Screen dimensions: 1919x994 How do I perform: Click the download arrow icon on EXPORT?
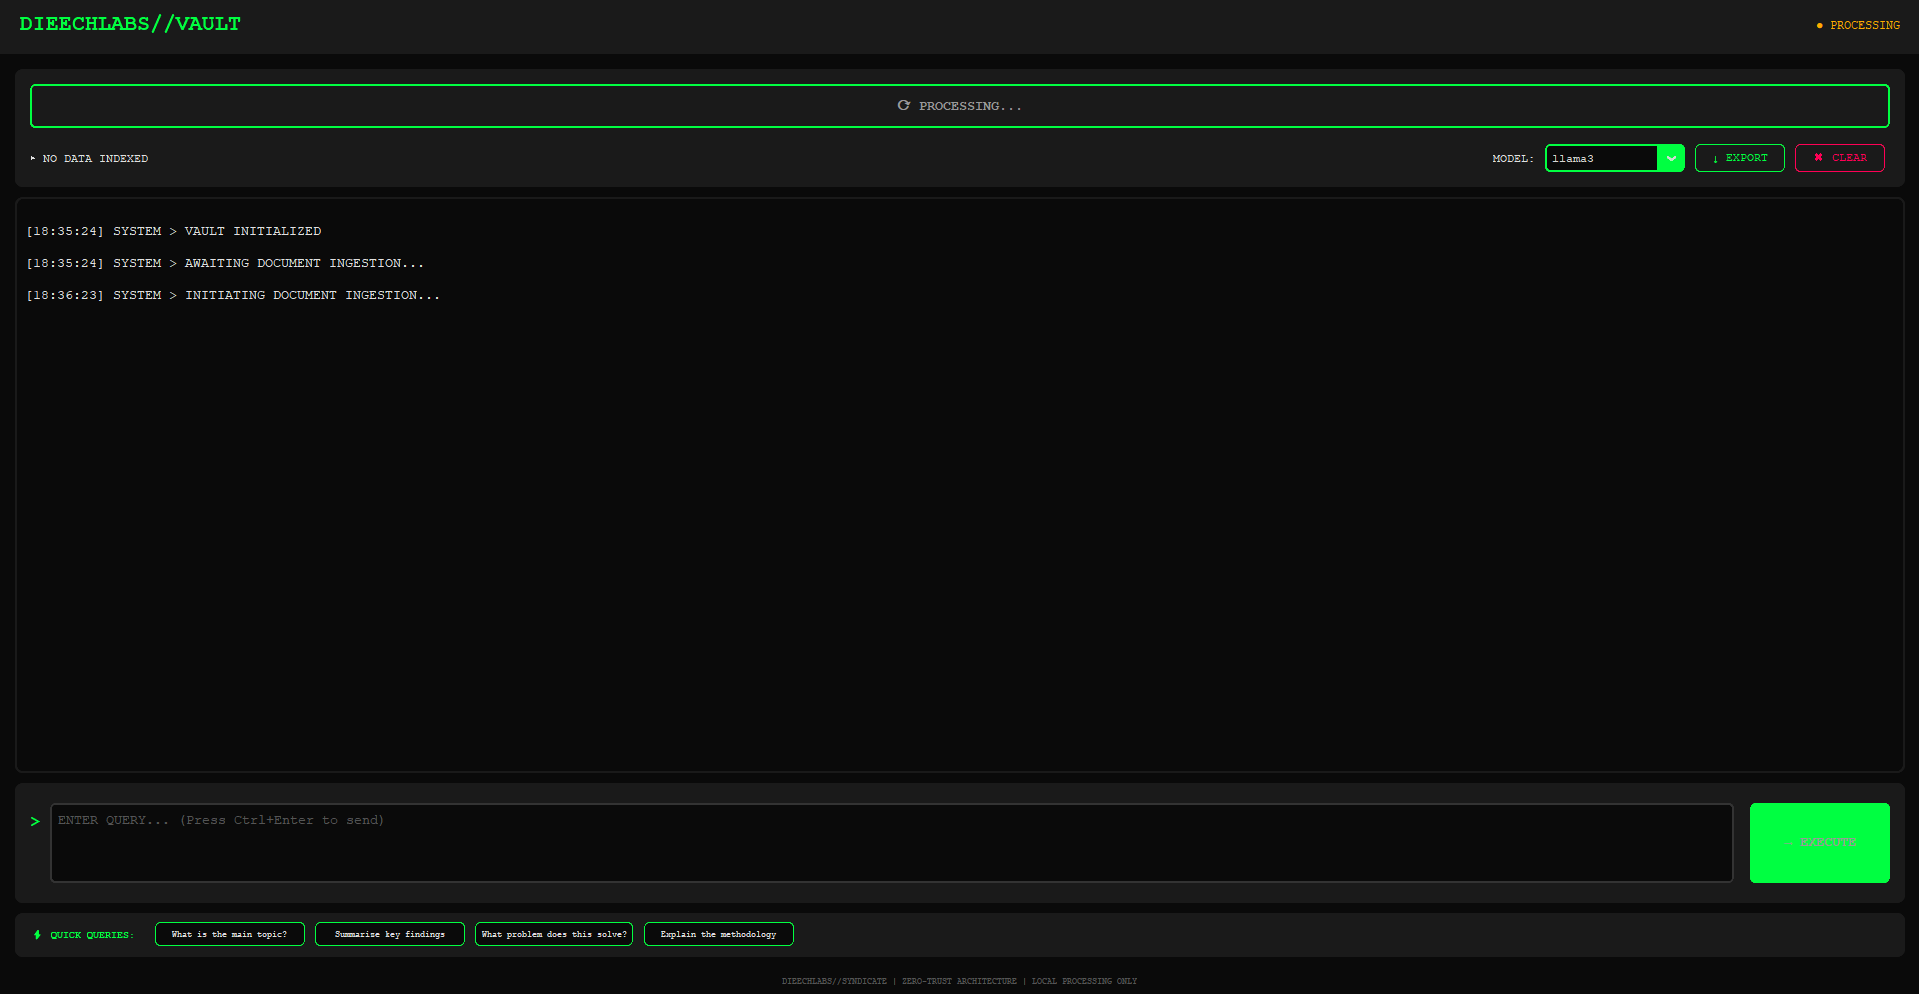[1715, 158]
